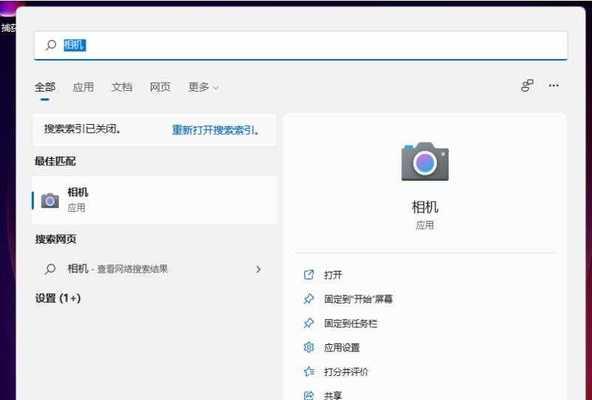Click the web search magnifier icon
The height and width of the screenshot is (400, 592).
click(x=50, y=269)
